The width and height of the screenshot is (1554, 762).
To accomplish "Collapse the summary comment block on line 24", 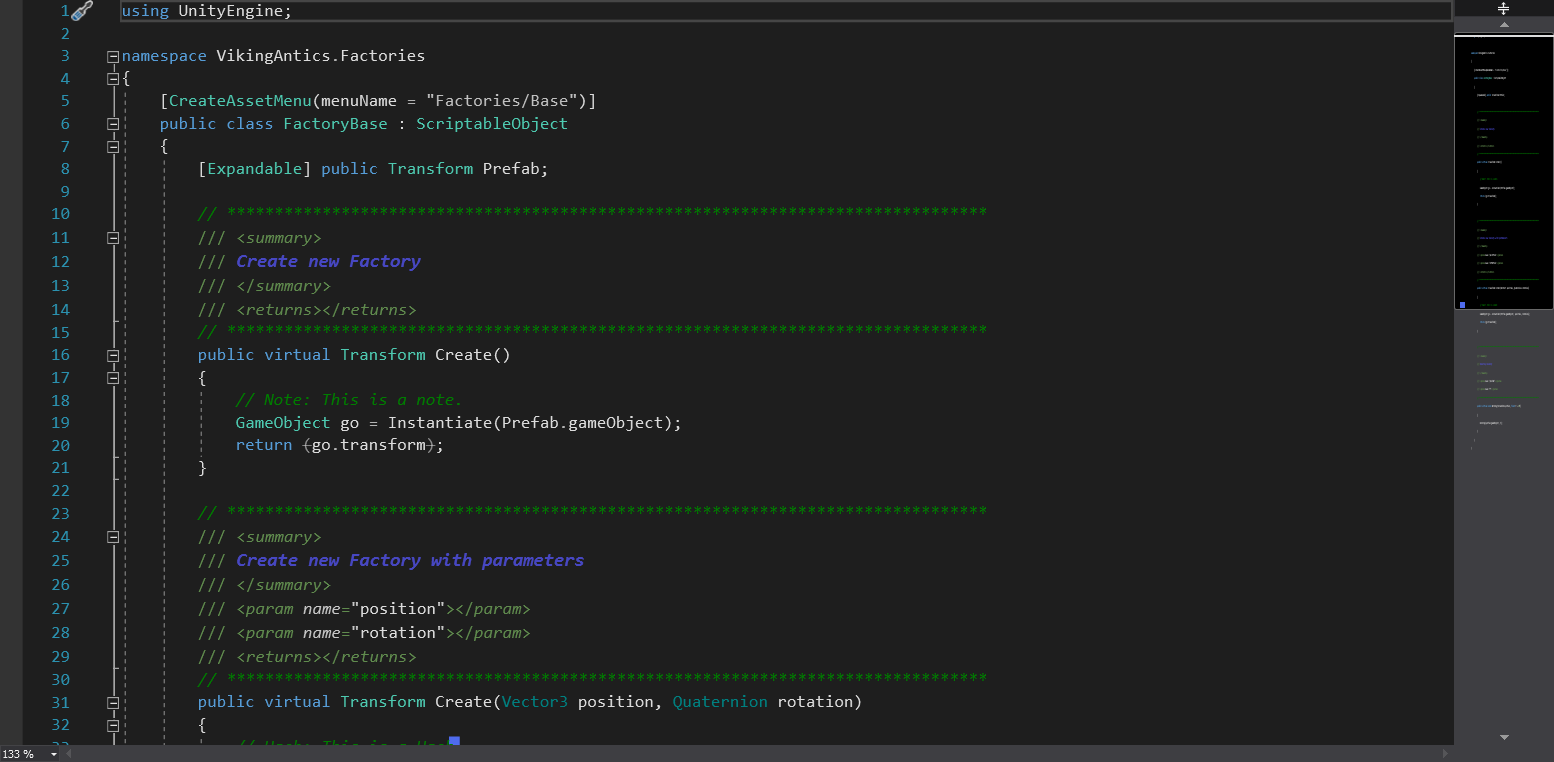I will 113,536.
